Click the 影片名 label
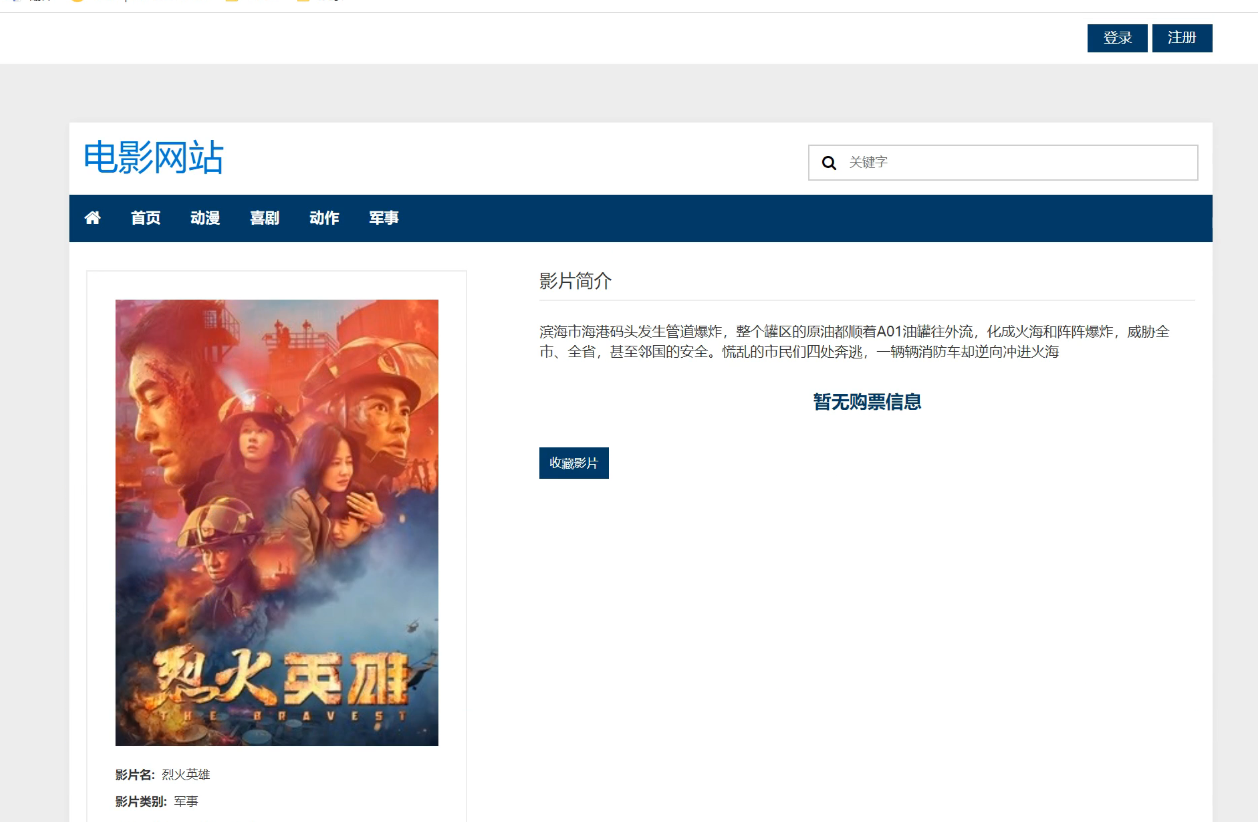The height and width of the screenshot is (822, 1258). tap(135, 775)
